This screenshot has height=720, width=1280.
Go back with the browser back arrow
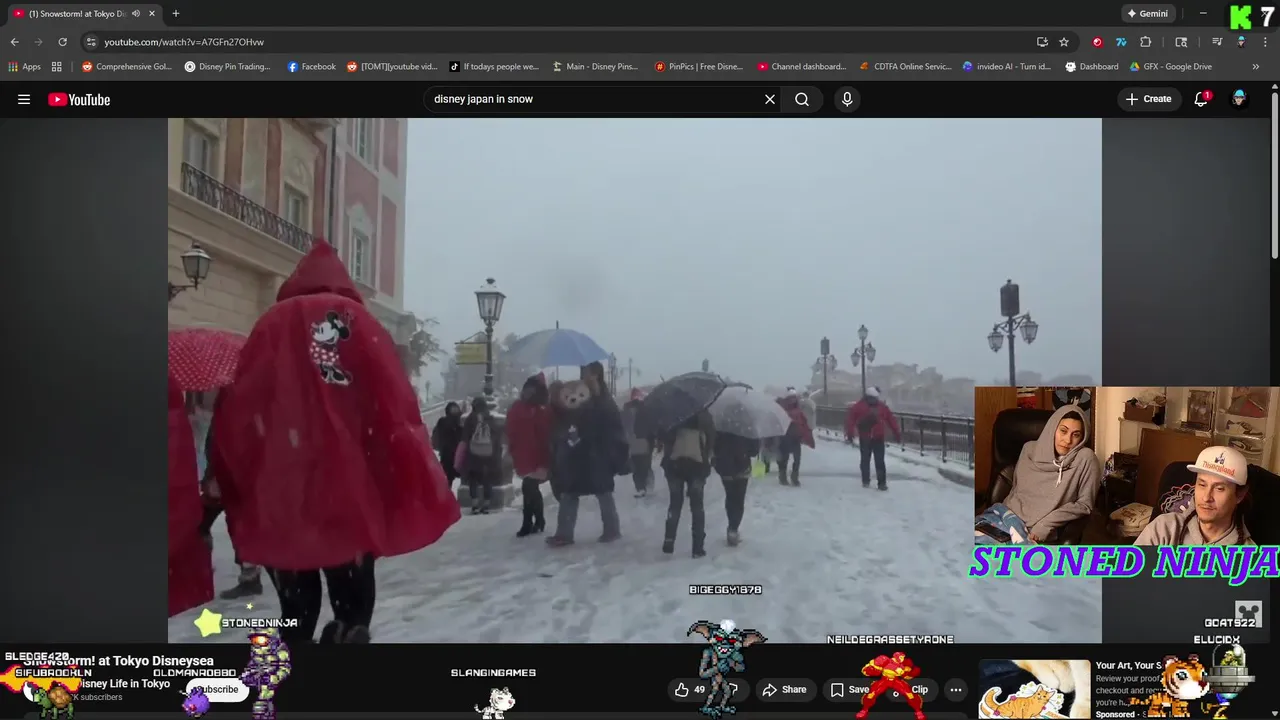tap(14, 42)
